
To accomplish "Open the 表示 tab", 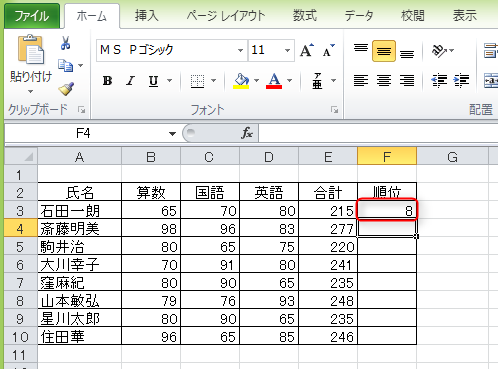I will tap(465, 16).
